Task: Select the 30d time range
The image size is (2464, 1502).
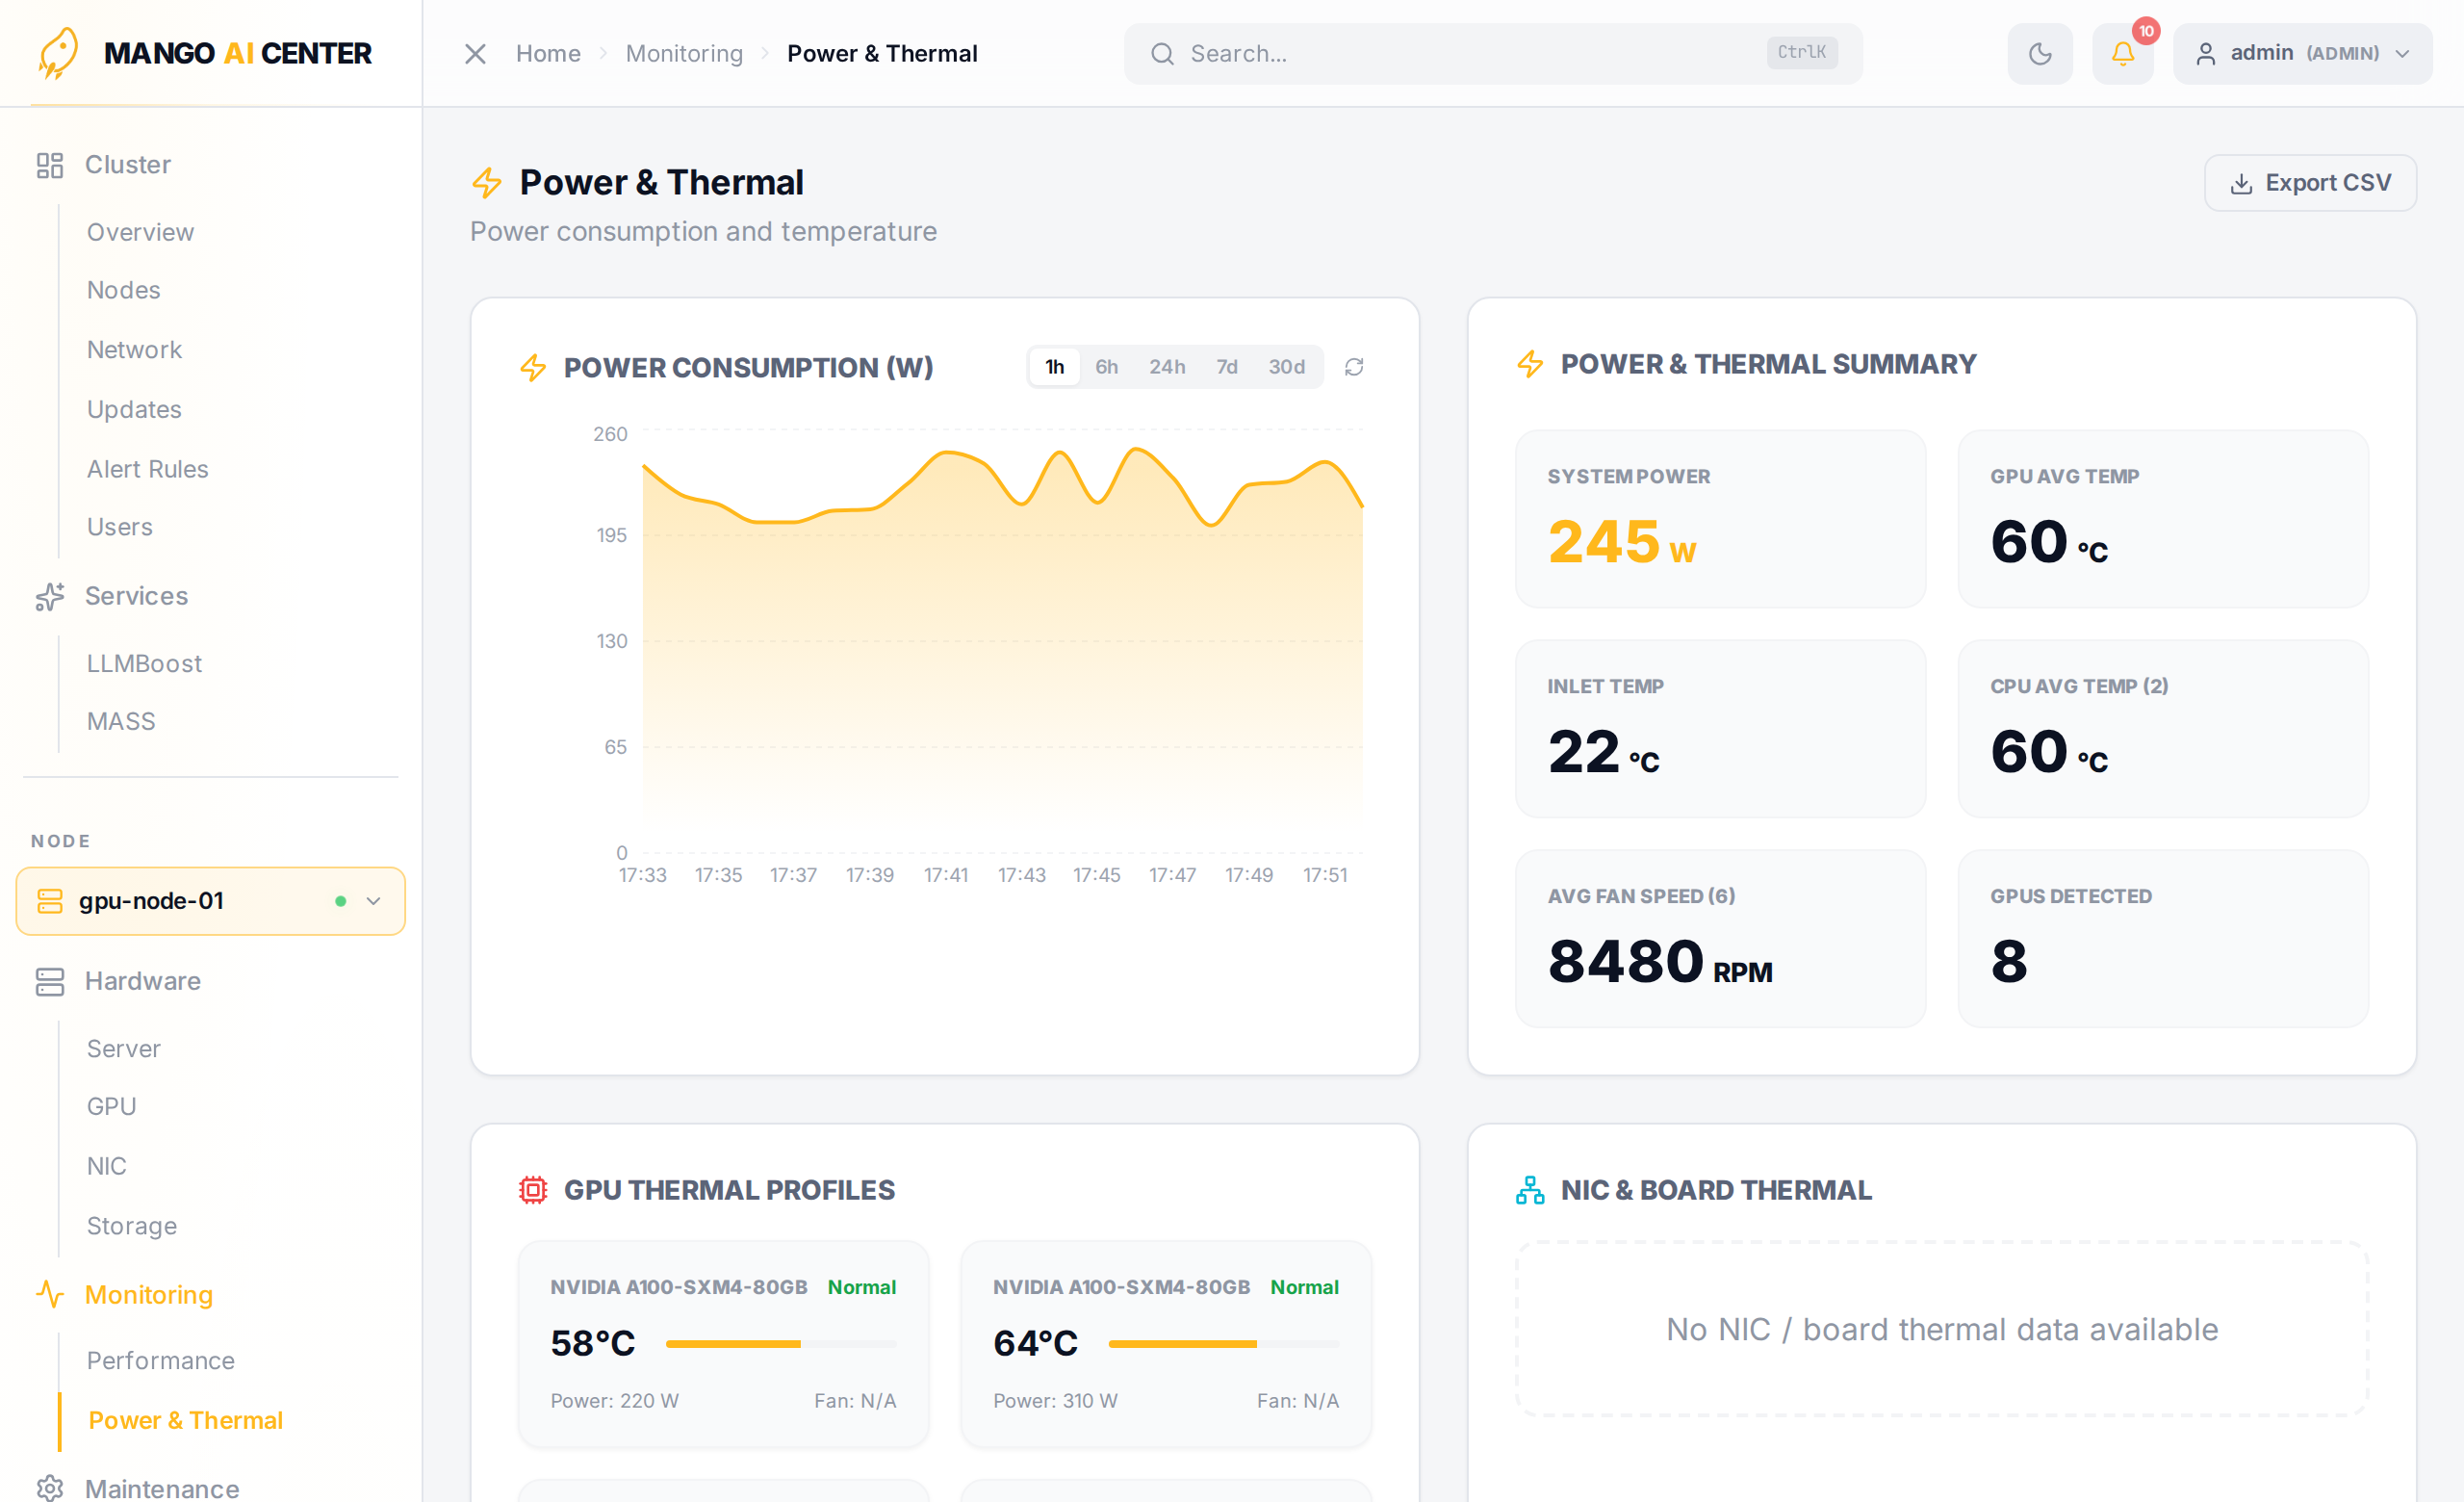Action: (1287, 367)
